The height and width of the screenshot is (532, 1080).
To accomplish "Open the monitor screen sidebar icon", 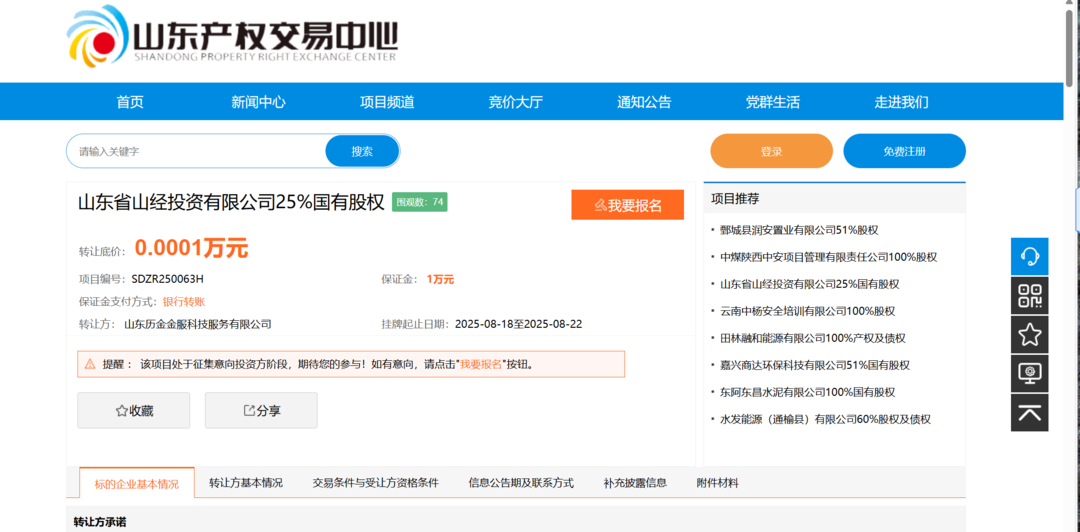I will coord(1029,374).
